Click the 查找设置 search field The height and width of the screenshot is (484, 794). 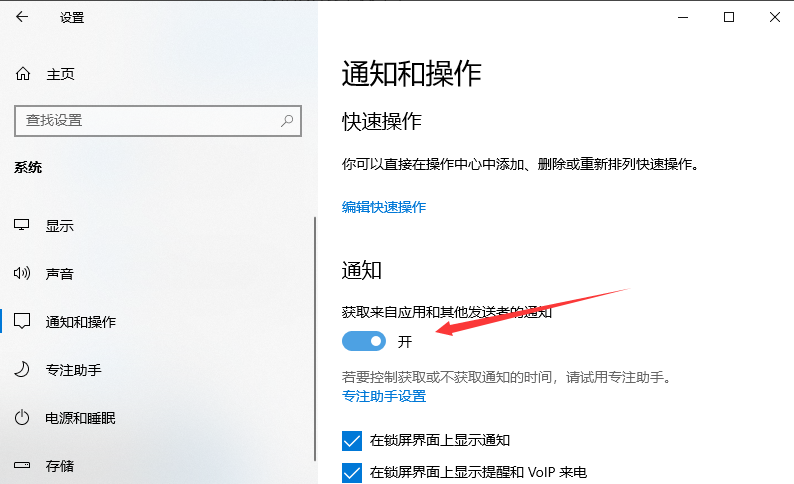coord(150,121)
